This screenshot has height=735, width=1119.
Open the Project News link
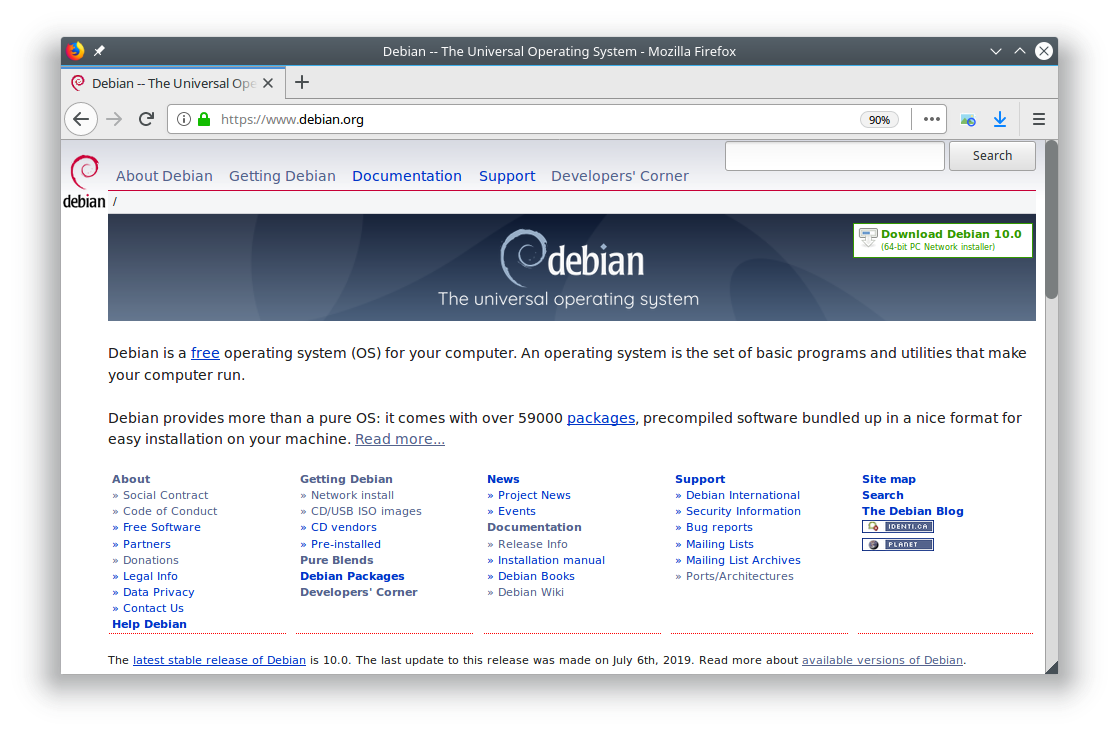point(534,495)
